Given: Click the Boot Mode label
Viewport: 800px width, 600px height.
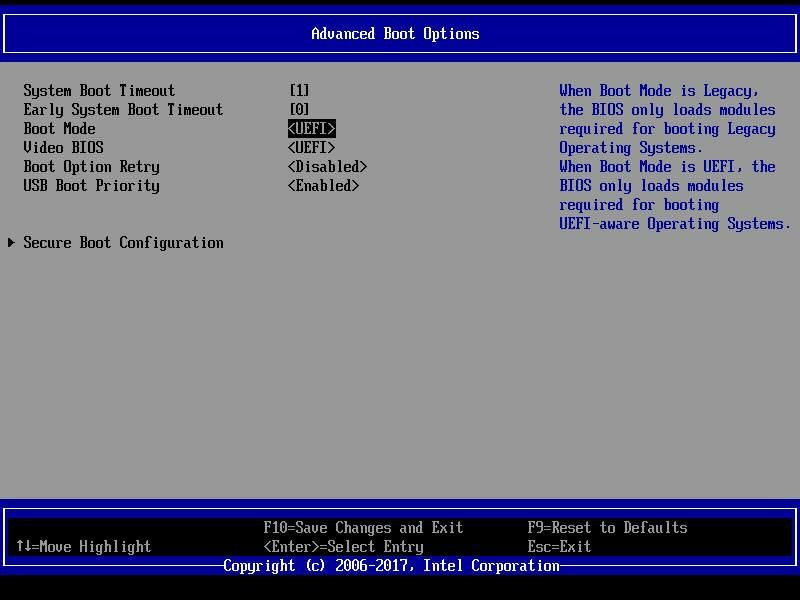Looking at the screenshot, I should [59, 129].
